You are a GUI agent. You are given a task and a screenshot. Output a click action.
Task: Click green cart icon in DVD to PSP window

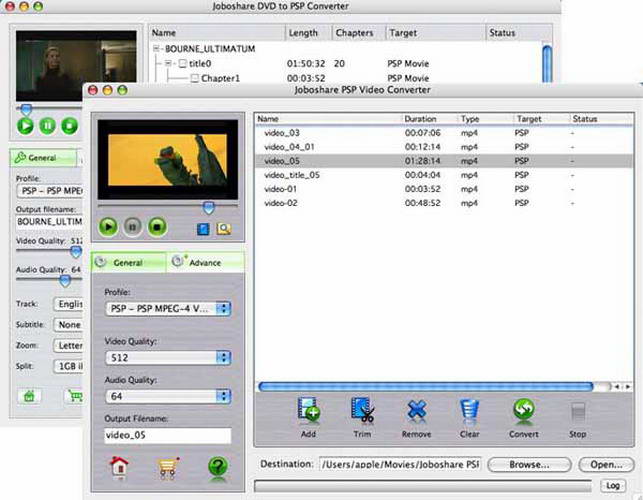coord(75,396)
